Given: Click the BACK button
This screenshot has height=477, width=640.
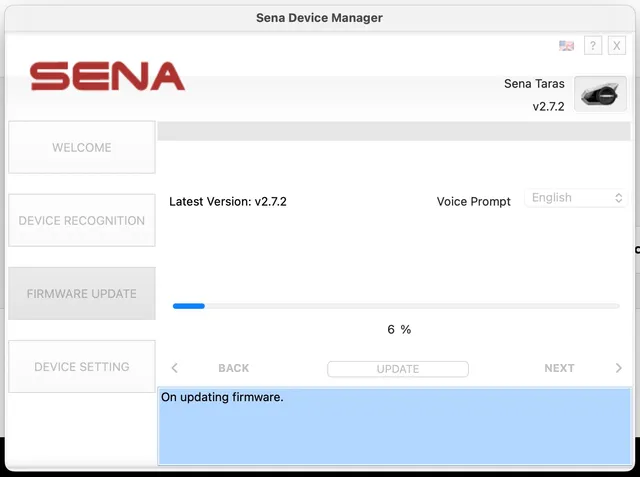Looking at the screenshot, I should (x=233, y=368).
